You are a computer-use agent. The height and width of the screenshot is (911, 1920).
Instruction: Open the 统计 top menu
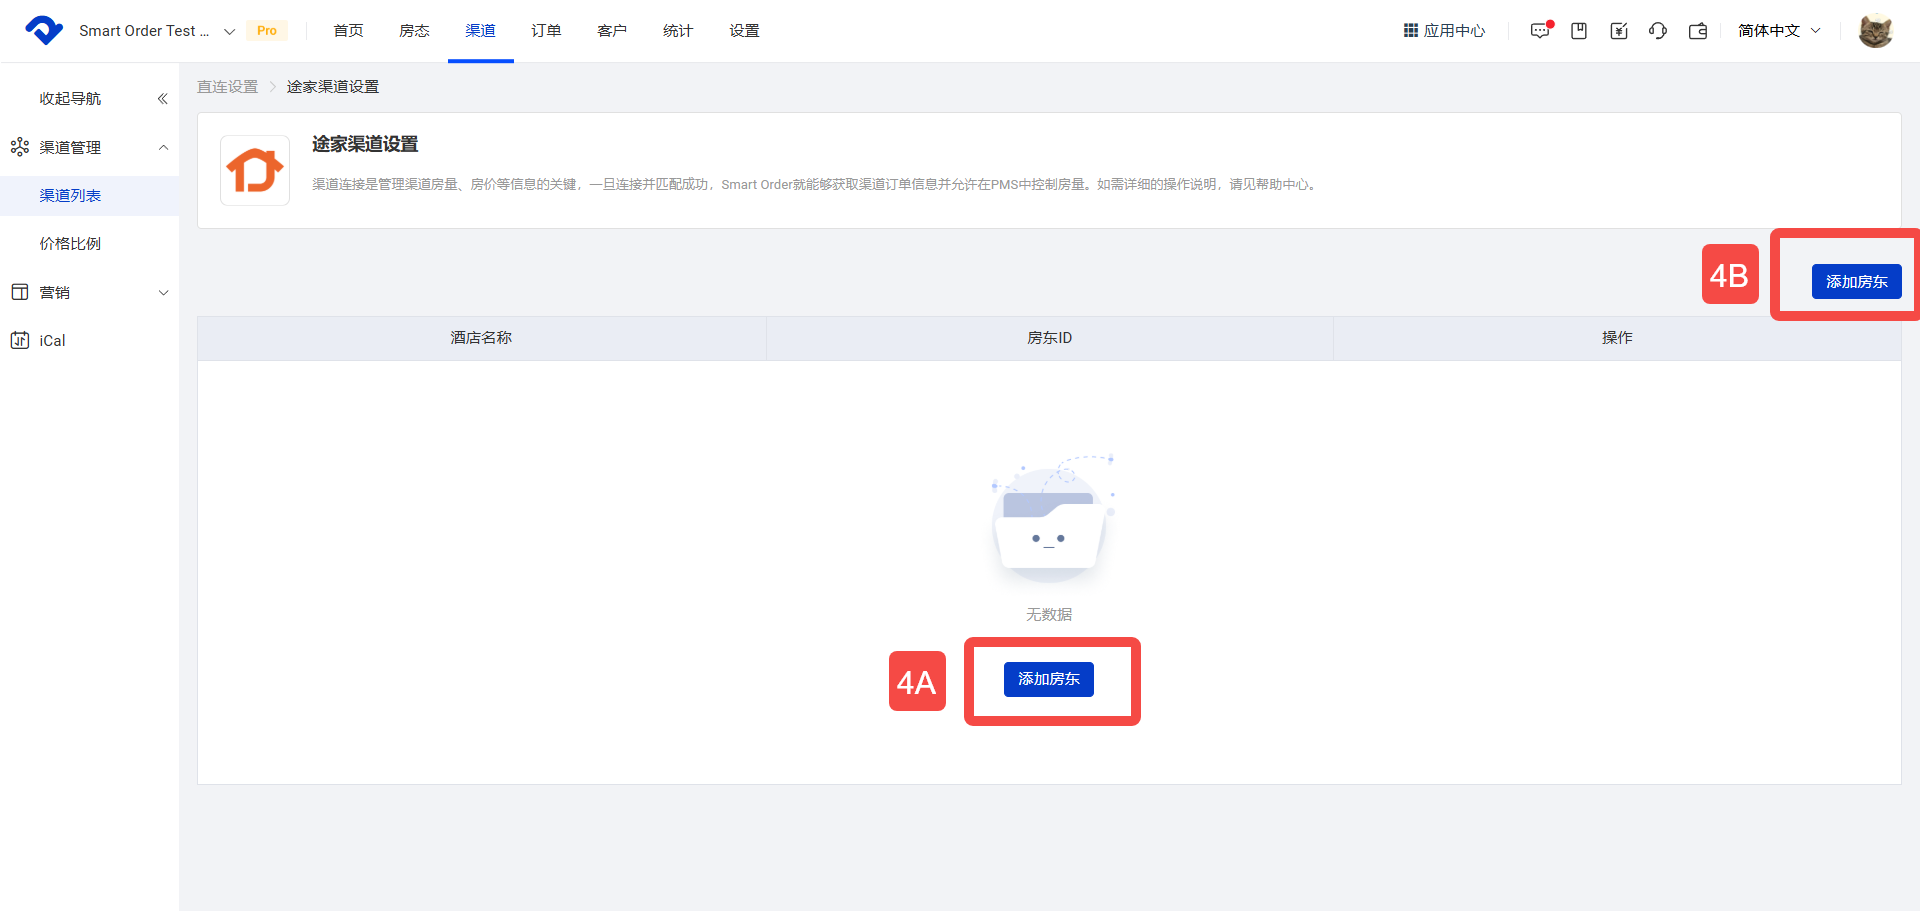tap(678, 31)
